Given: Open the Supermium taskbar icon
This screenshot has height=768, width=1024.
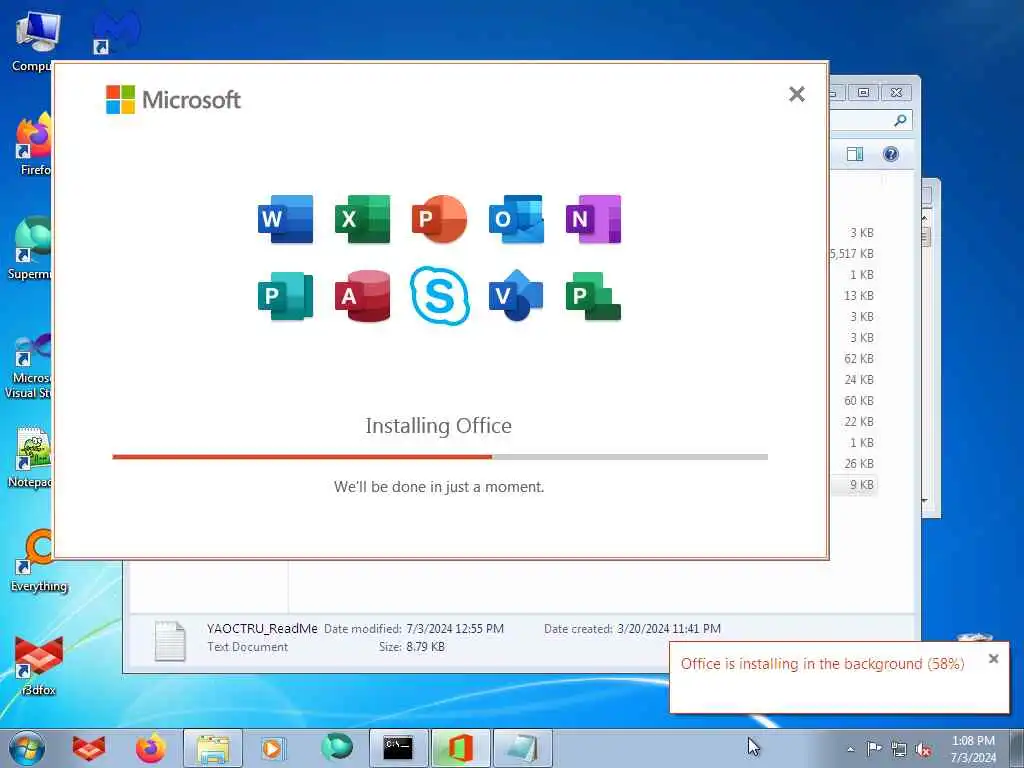Looking at the screenshot, I should pos(337,747).
